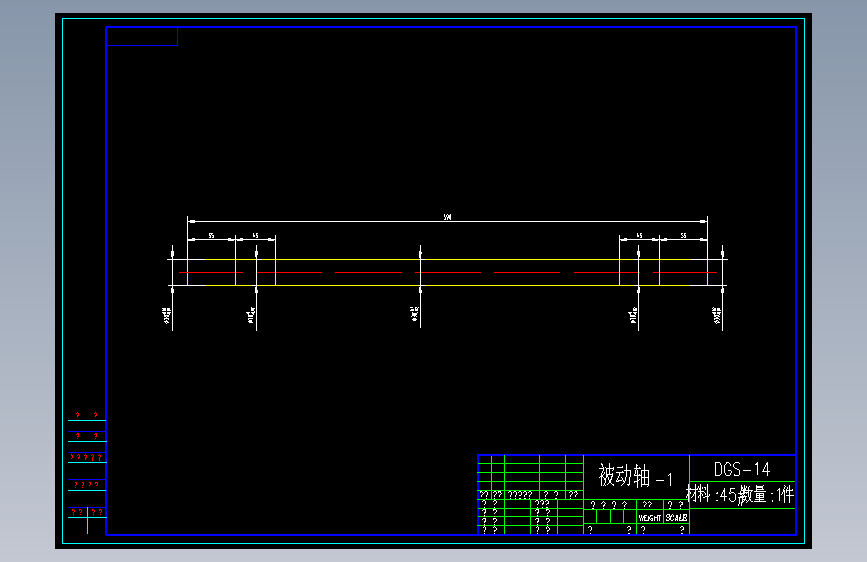The image size is (867, 562).
Task: Click the overall length dimension "590"
Action: click(447, 217)
